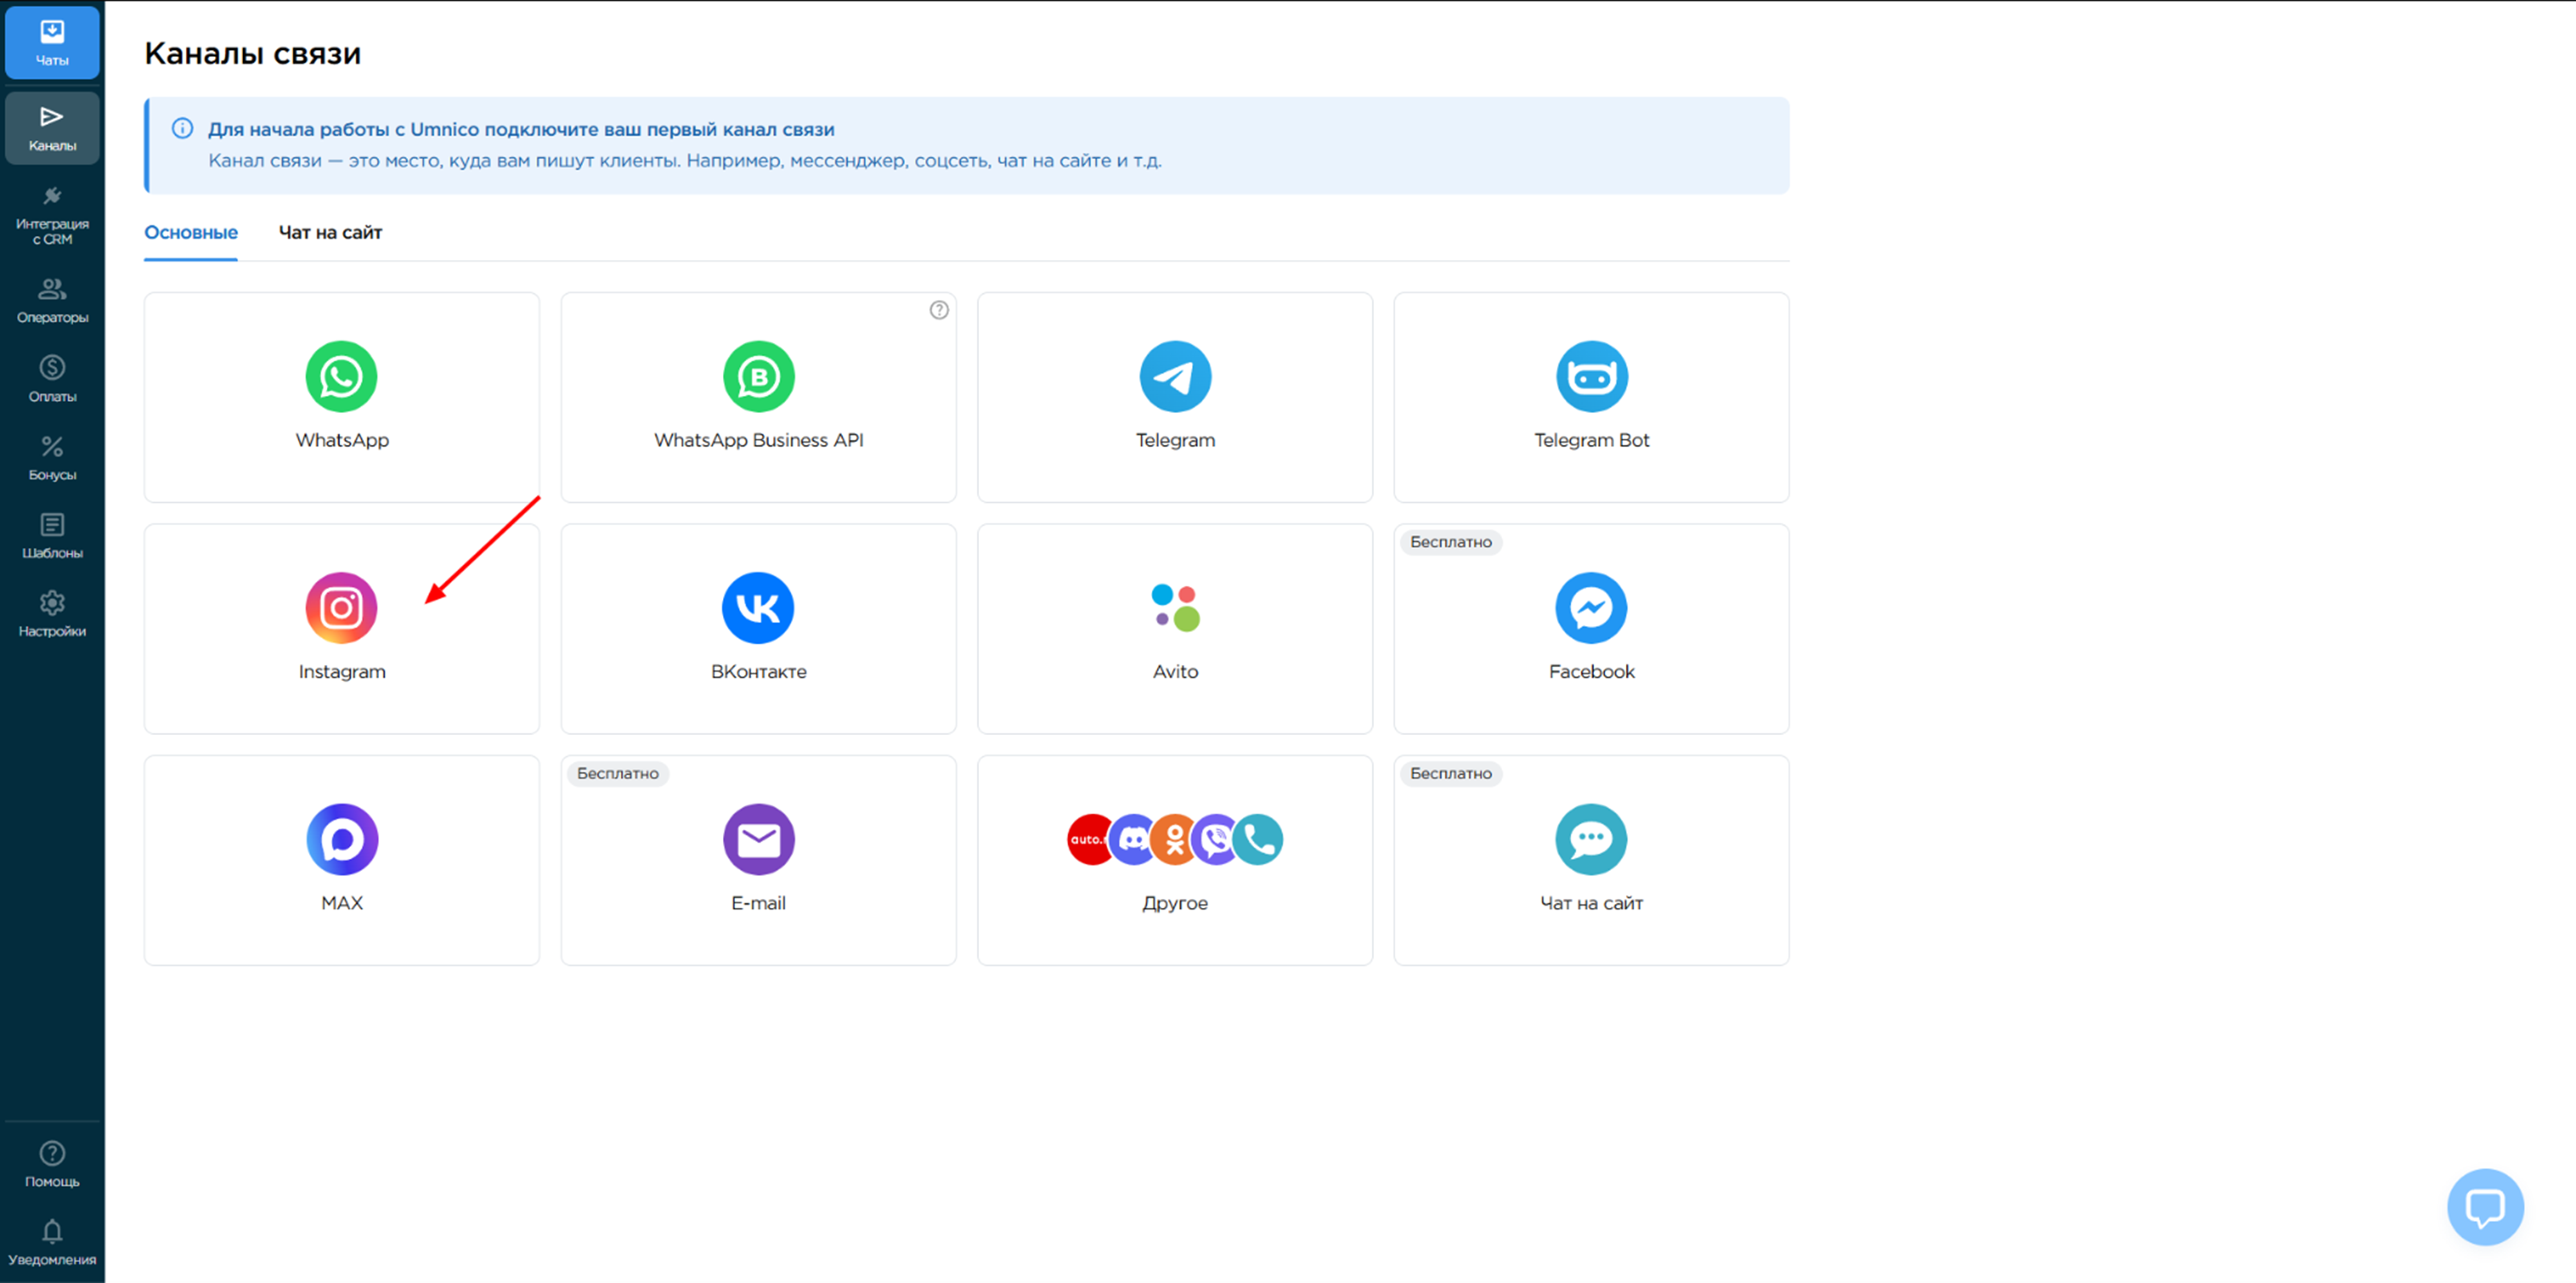The height and width of the screenshot is (1283, 2576).
Task: Go to Интеграция с CRM section
Action: [x=52, y=215]
